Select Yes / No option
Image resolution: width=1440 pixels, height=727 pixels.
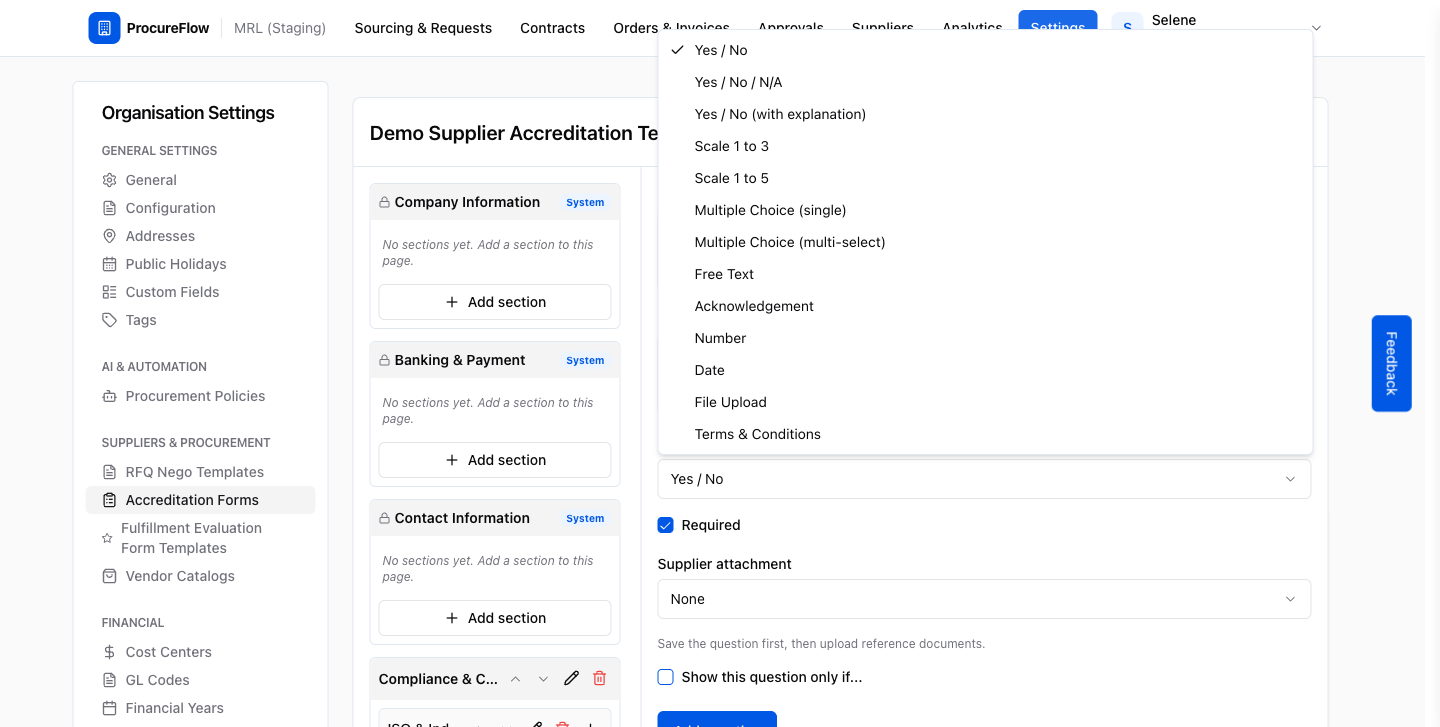pyautogui.click(x=985, y=50)
